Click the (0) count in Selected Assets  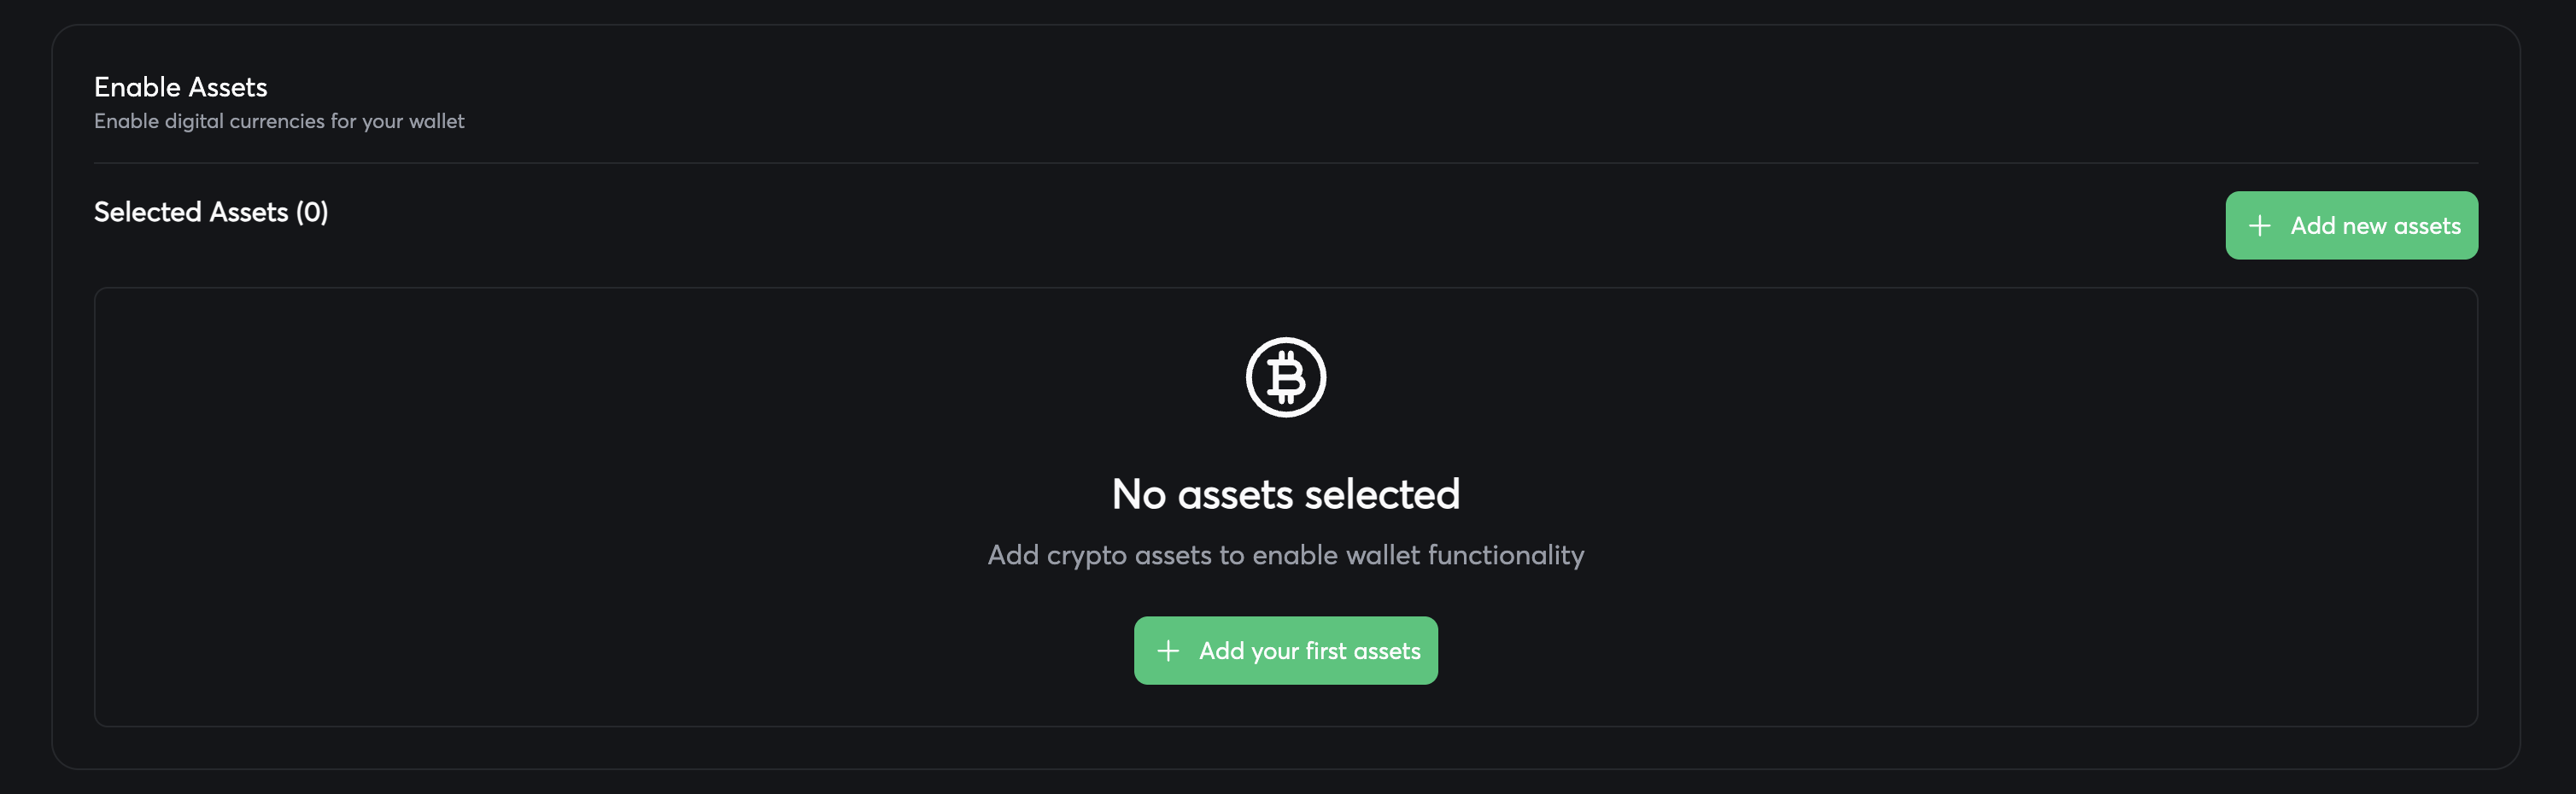(x=312, y=212)
